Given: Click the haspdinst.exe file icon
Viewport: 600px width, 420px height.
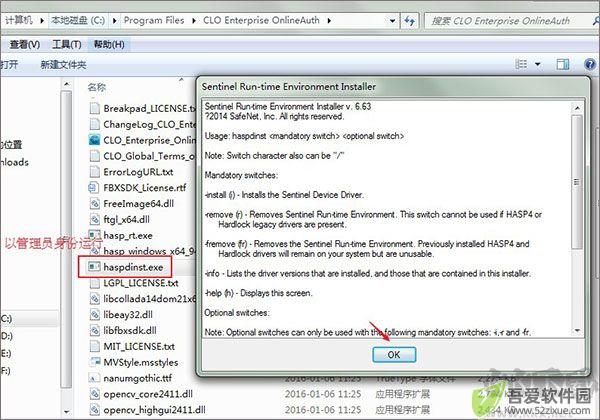Looking at the screenshot, I should [x=94, y=267].
